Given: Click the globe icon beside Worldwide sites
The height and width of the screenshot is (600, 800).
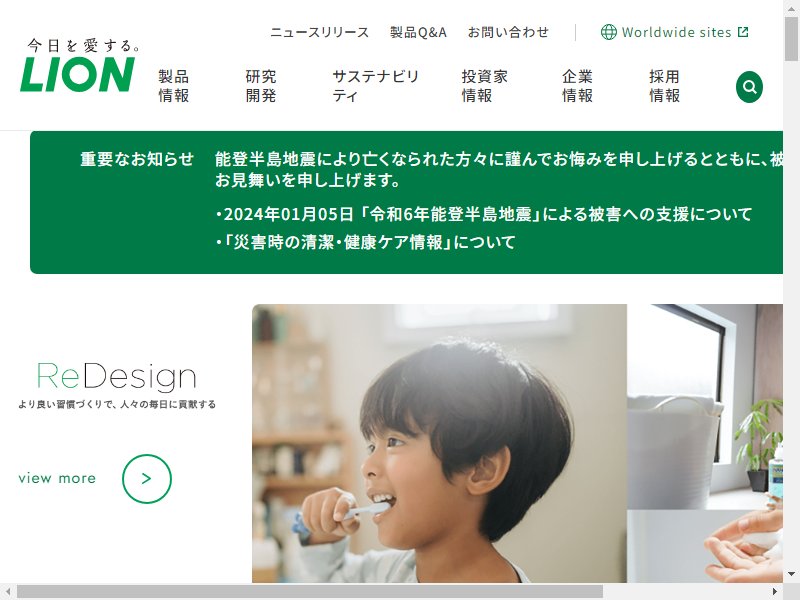Looking at the screenshot, I should [608, 32].
